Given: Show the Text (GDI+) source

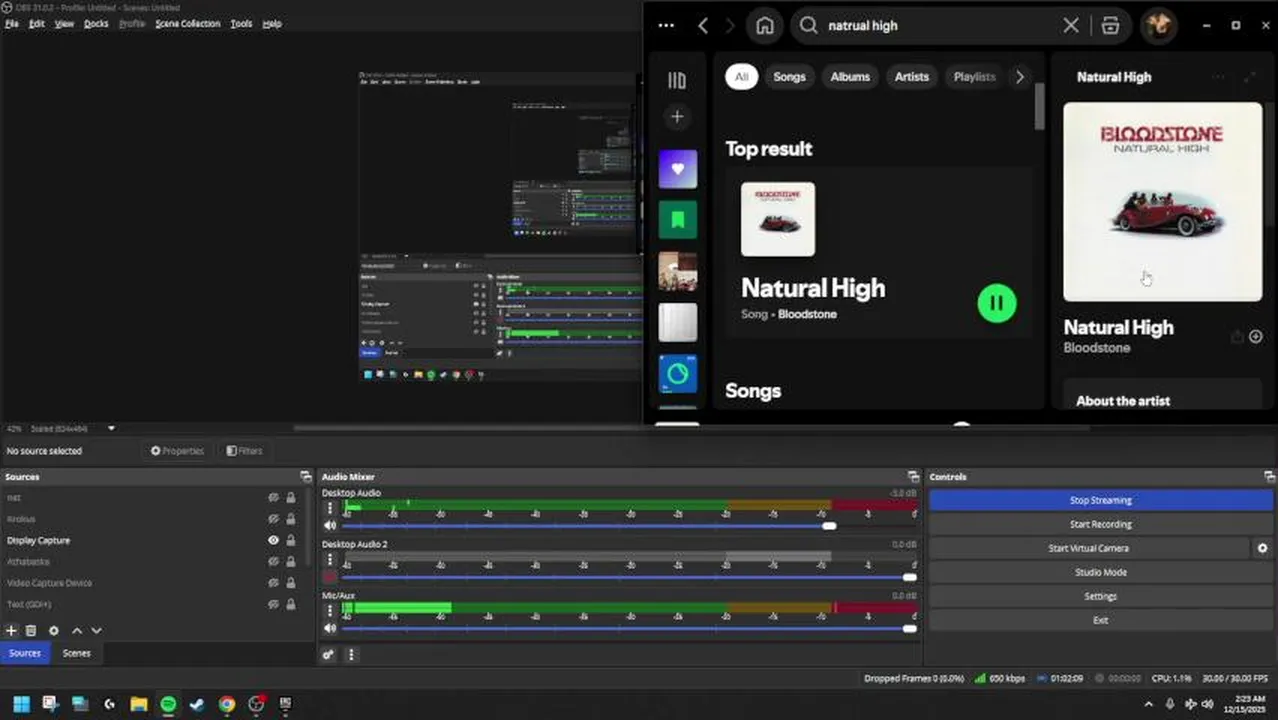Looking at the screenshot, I should coord(273,605).
